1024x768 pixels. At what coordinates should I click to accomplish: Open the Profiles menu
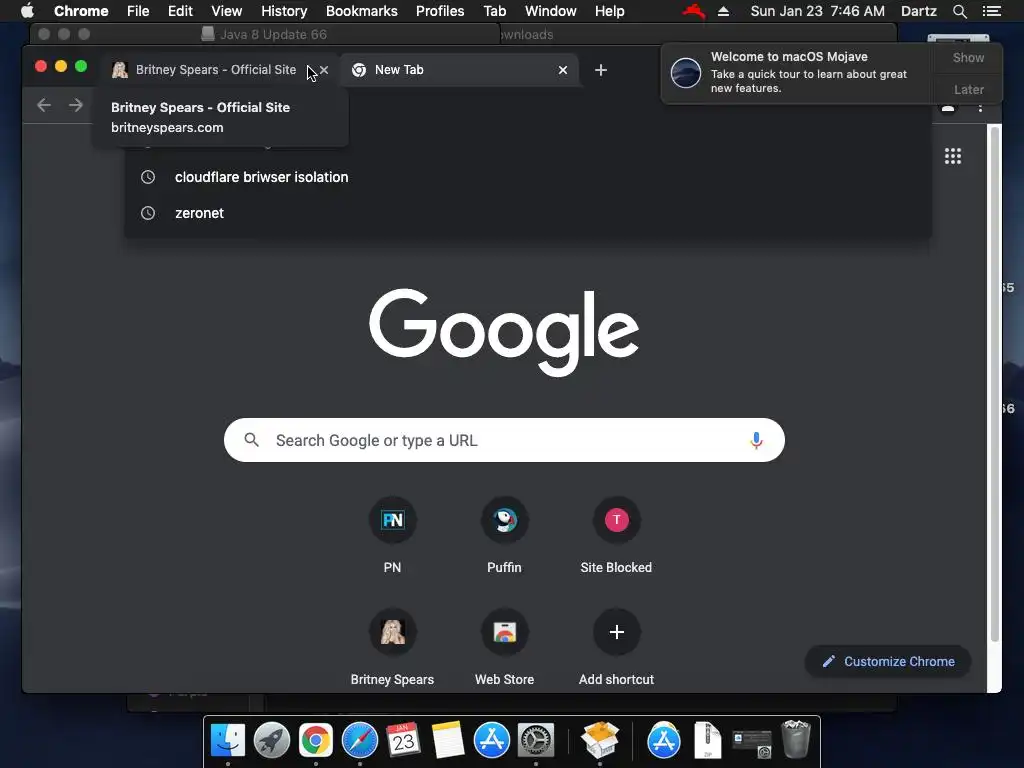point(440,11)
